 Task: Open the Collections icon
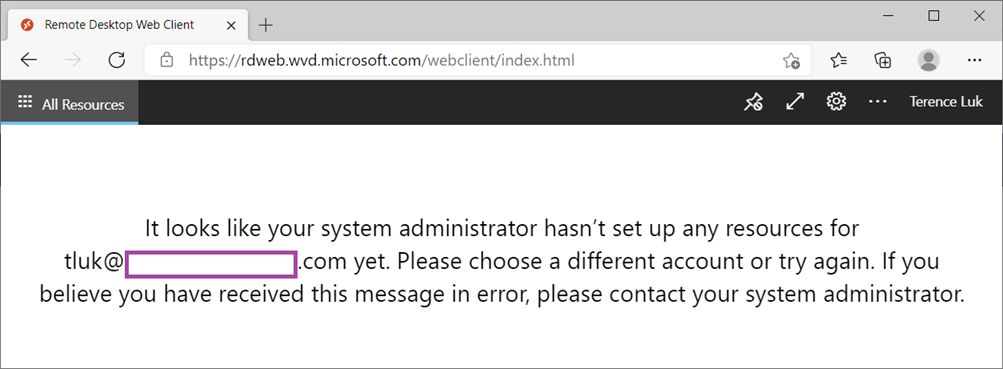click(x=883, y=60)
